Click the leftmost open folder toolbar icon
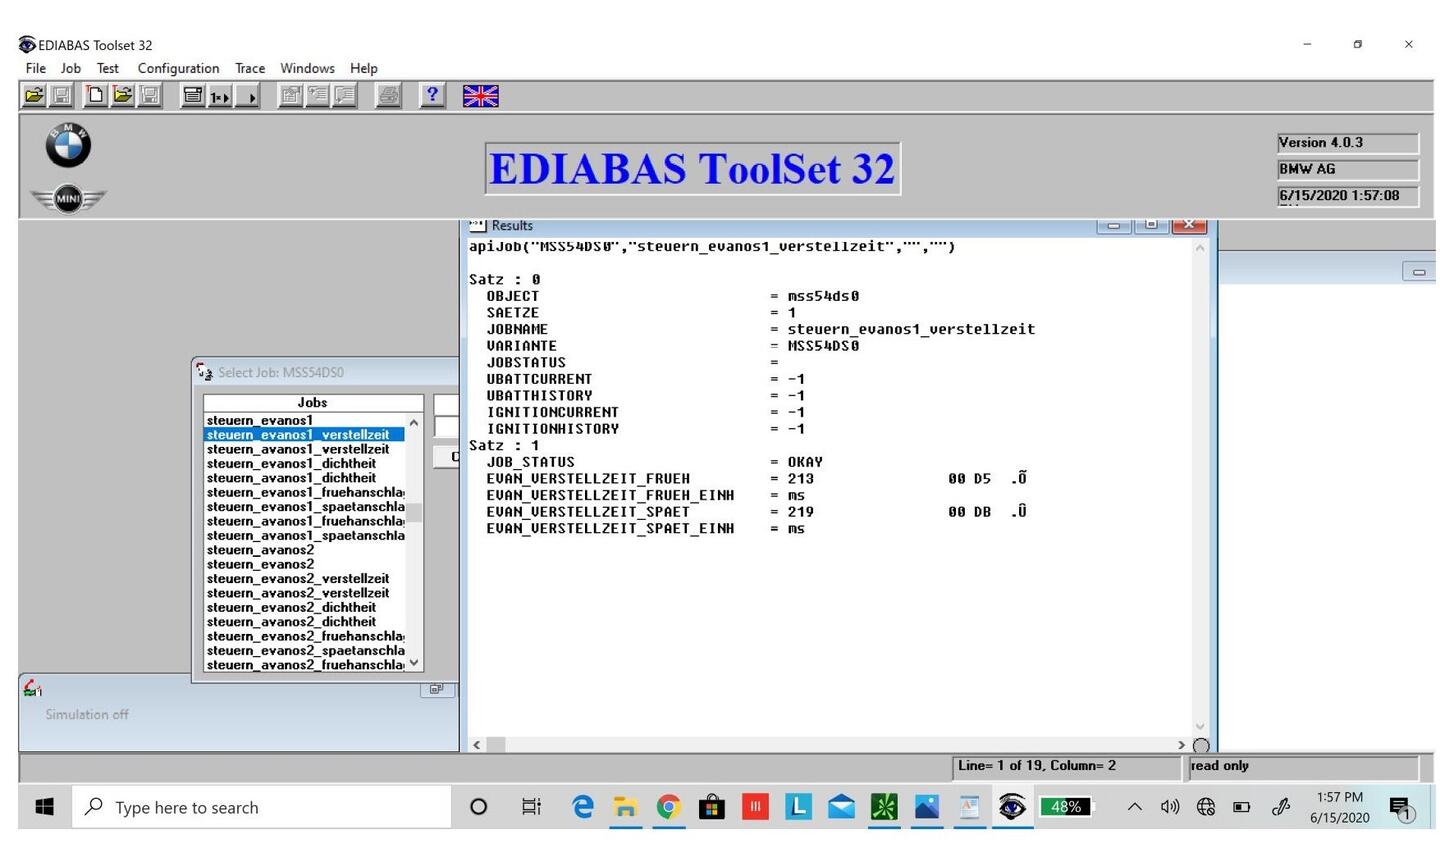Image resolution: width=1440 pixels, height=857 pixels. tap(34, 96)
